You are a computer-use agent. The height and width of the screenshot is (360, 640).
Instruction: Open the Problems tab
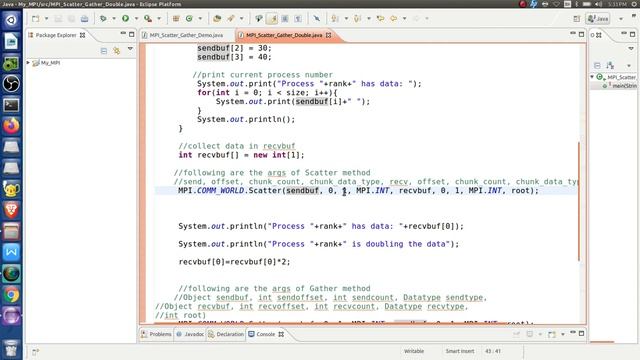click(x=156, y=334)
